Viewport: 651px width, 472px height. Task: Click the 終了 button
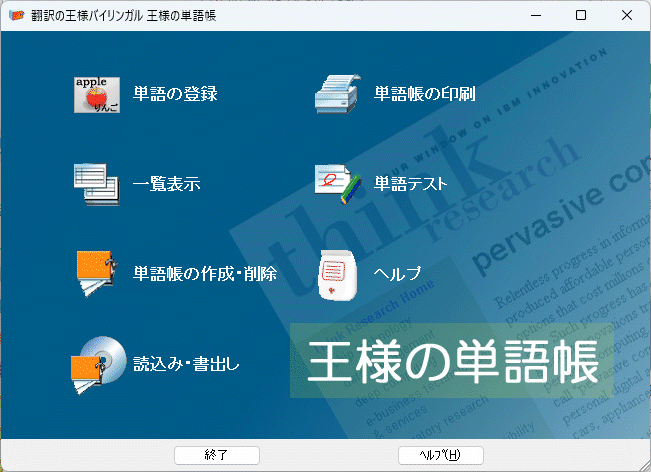[217, 455]
